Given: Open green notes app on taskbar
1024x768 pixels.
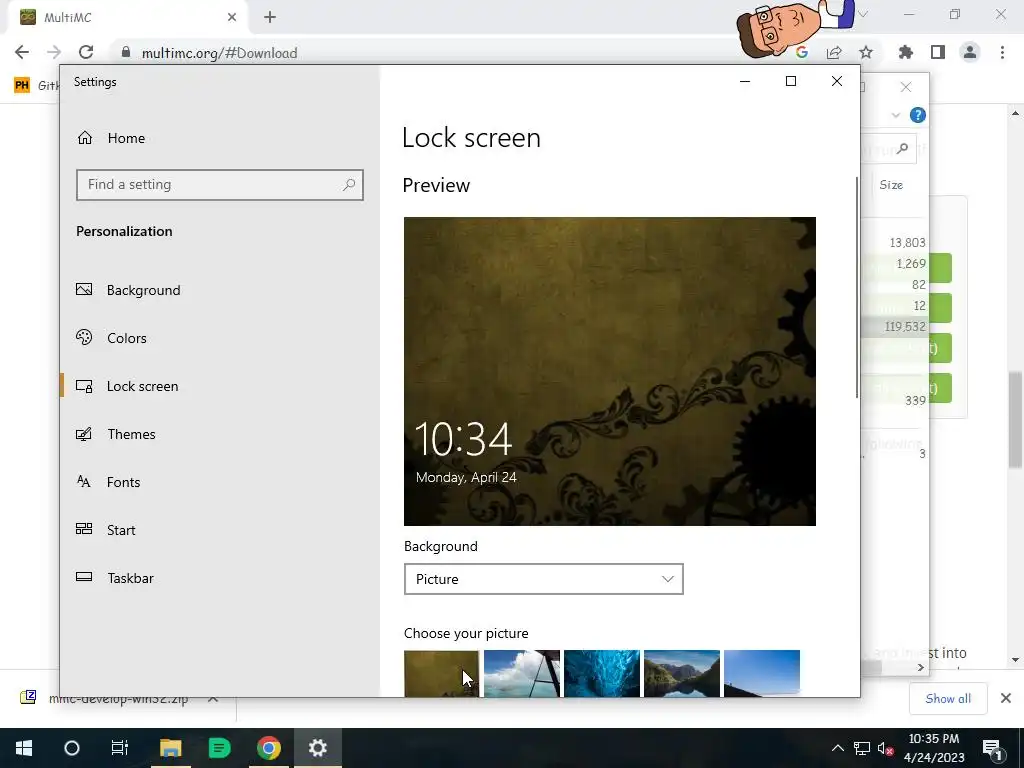Looking at the screenshot, I should [x=219, y=748].
